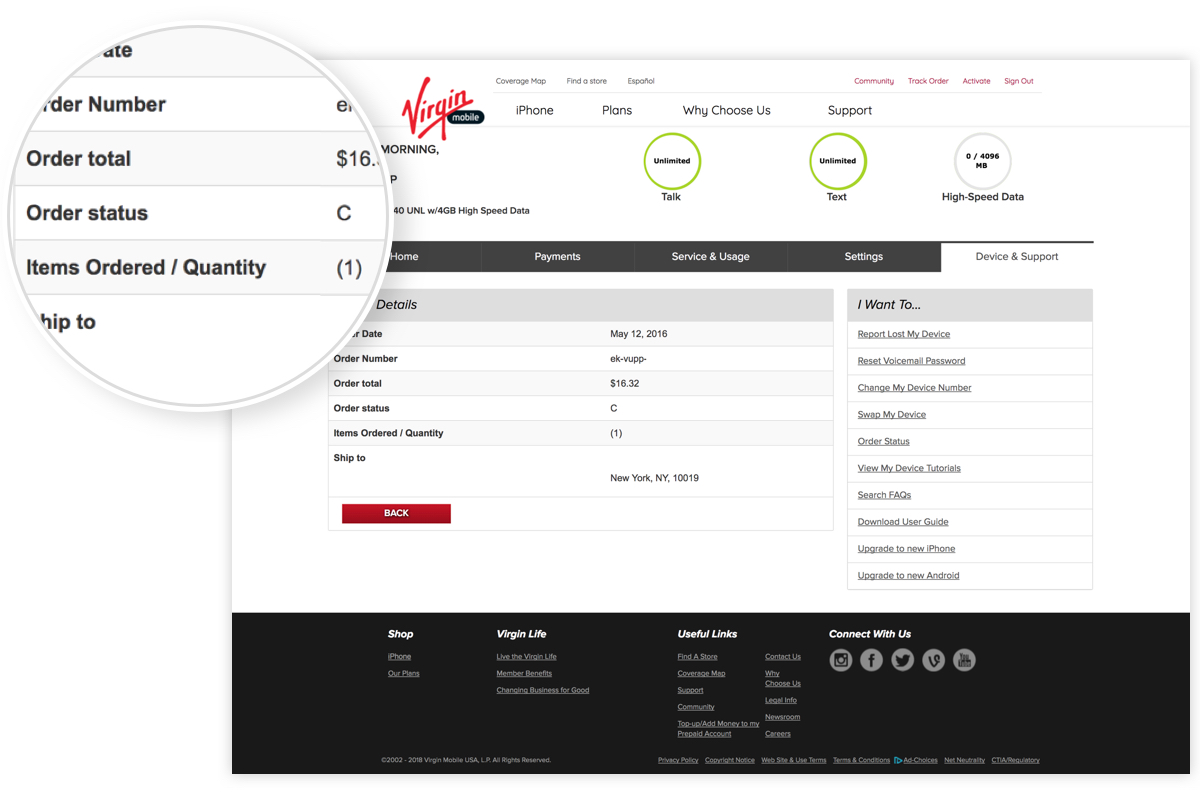Open Live the Virgin Life link
1200x800 pixels.
pyautogui.click(x=526, y=657)
